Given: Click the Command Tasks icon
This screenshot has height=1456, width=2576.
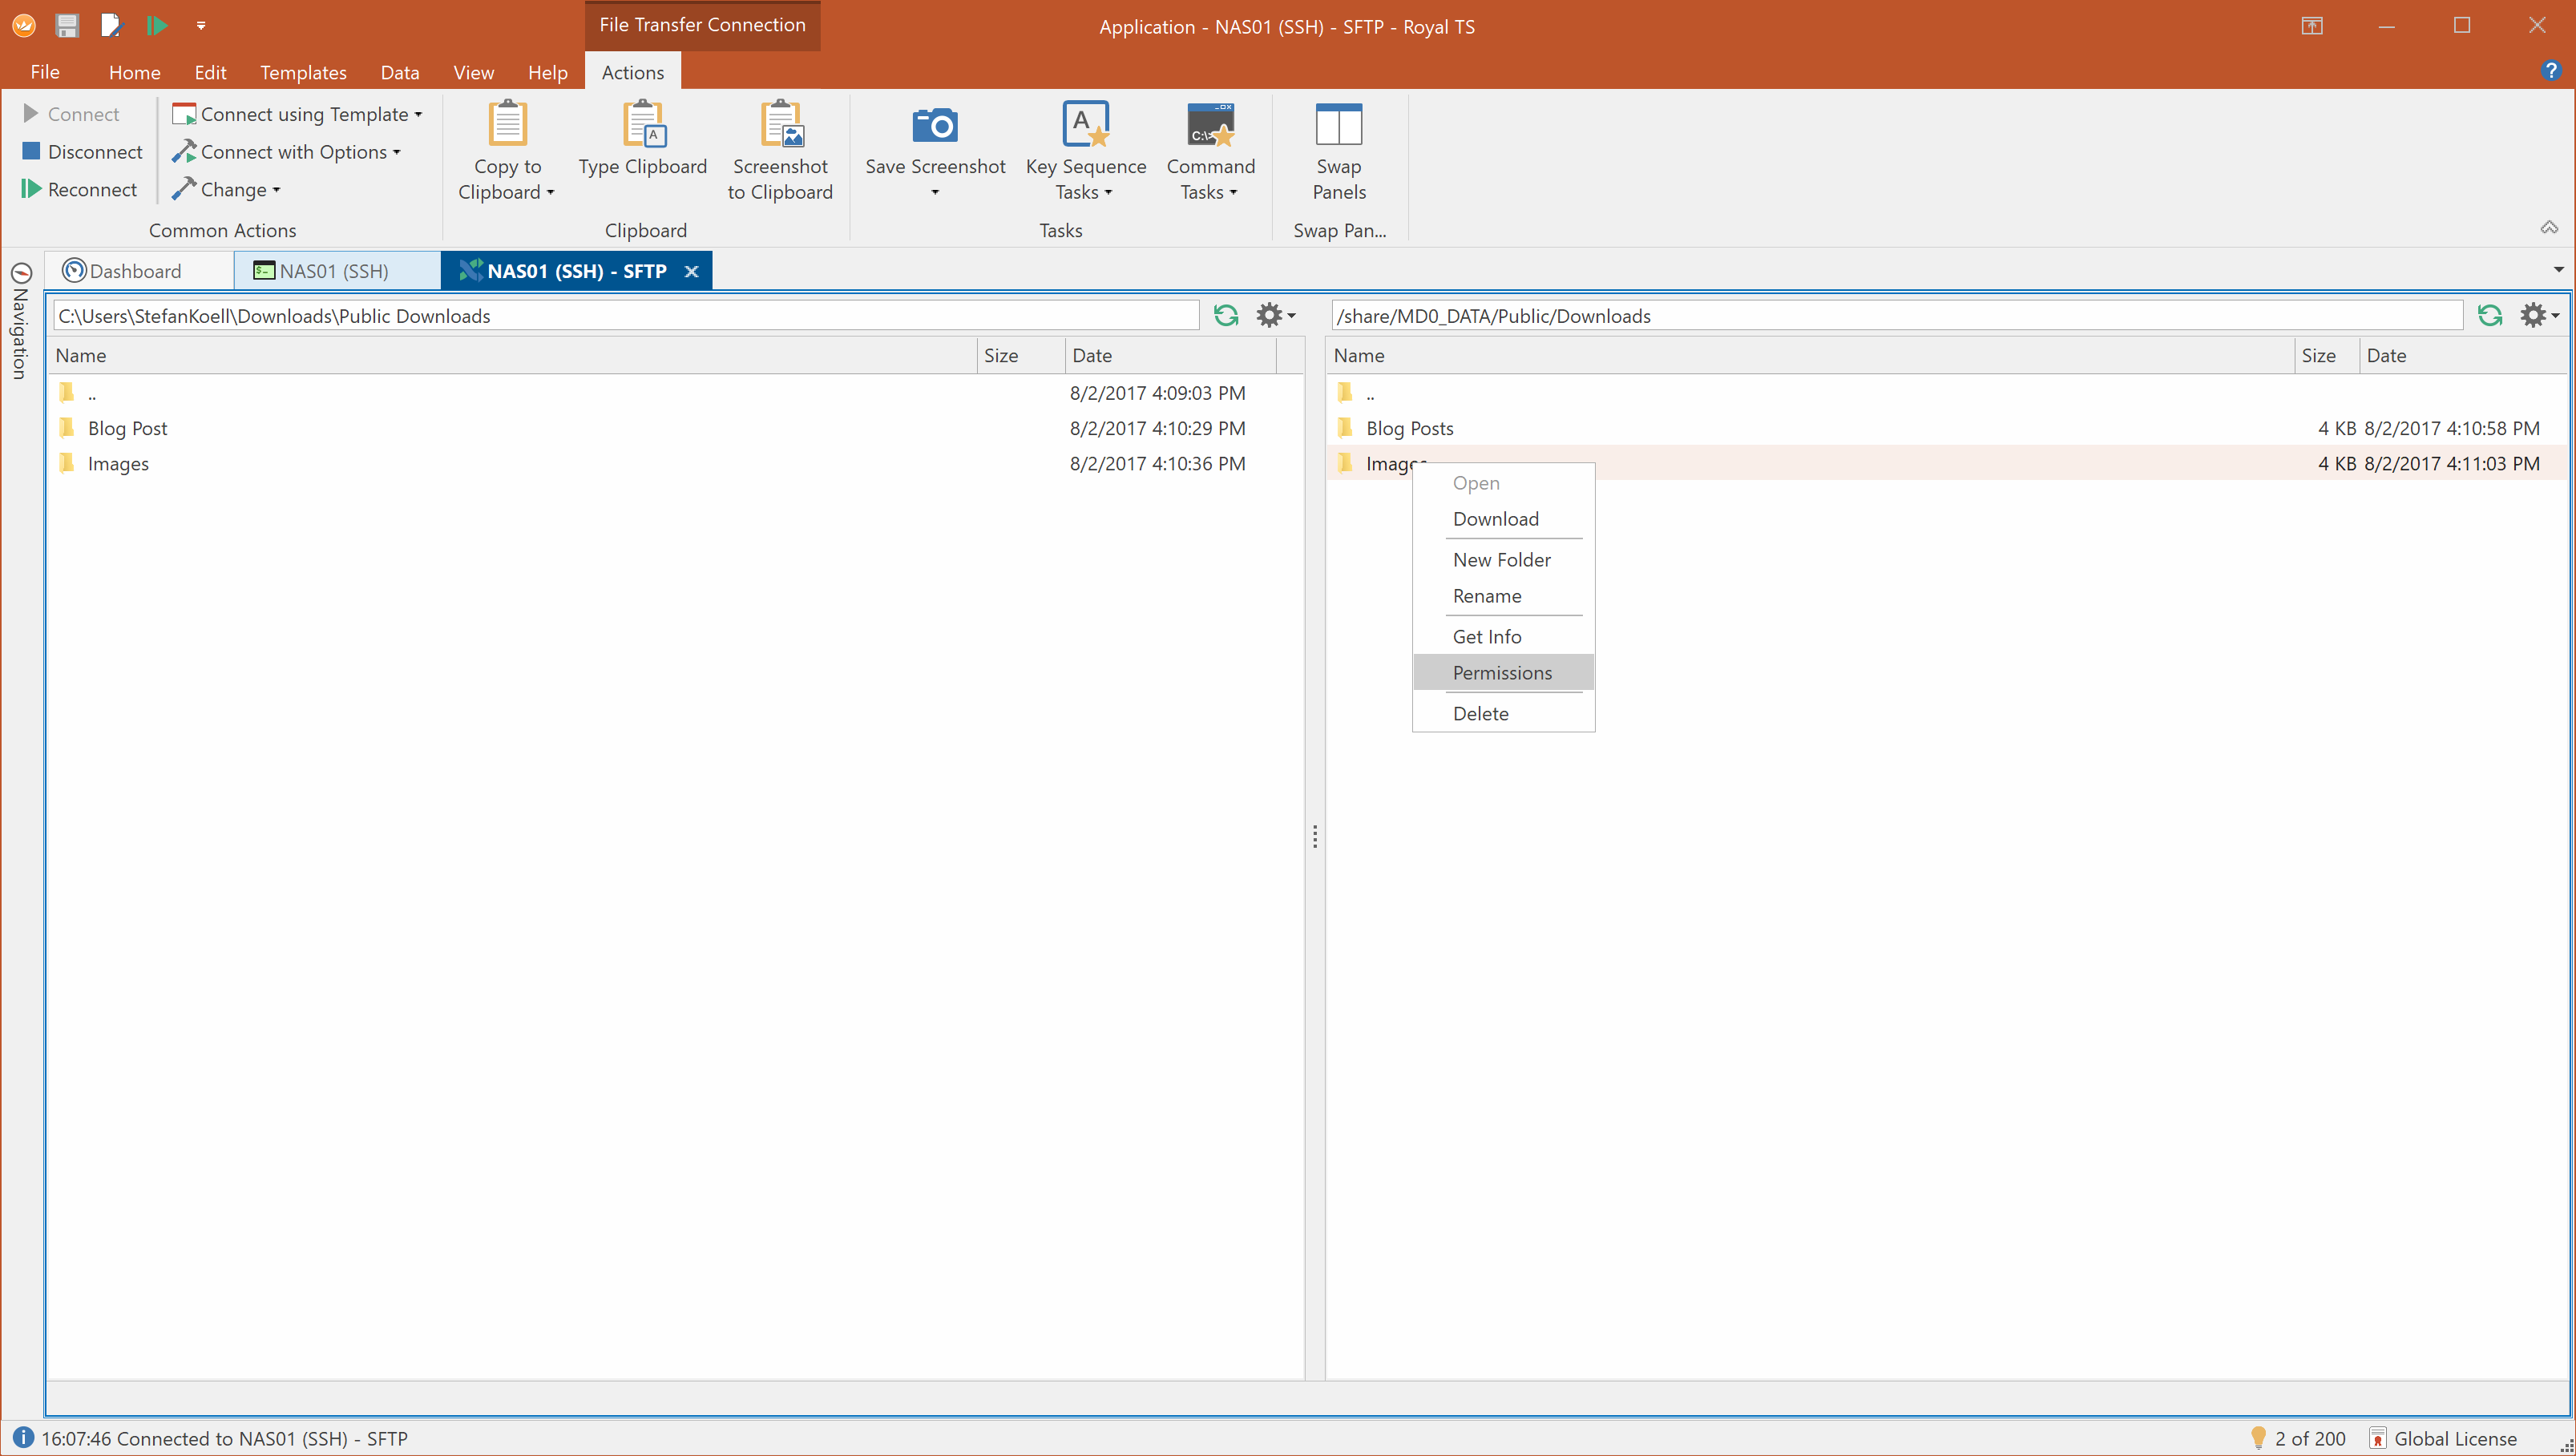Looking at the screenshot, I should (1211, 124).
